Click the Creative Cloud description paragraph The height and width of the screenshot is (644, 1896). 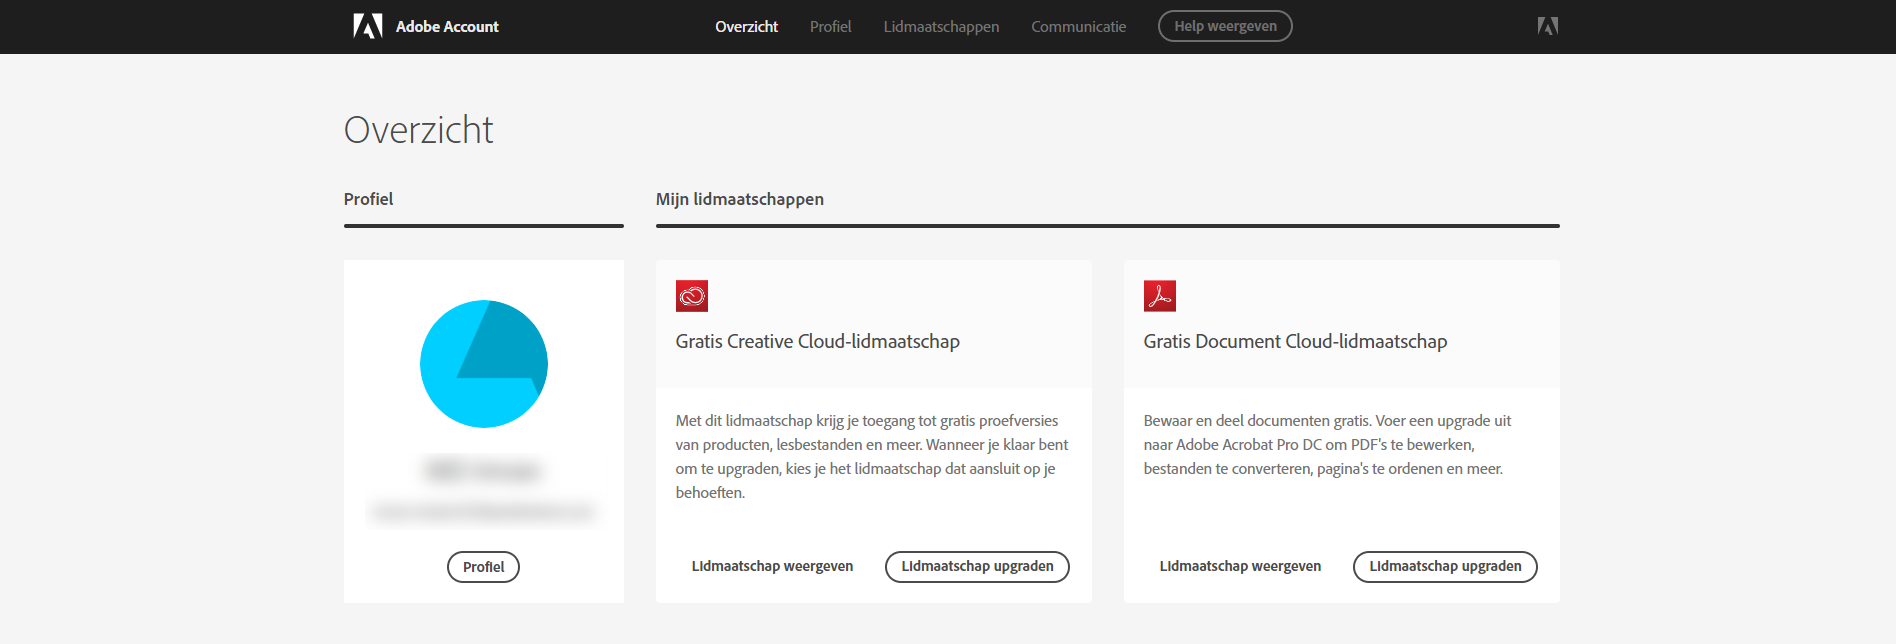pos(872,457)
